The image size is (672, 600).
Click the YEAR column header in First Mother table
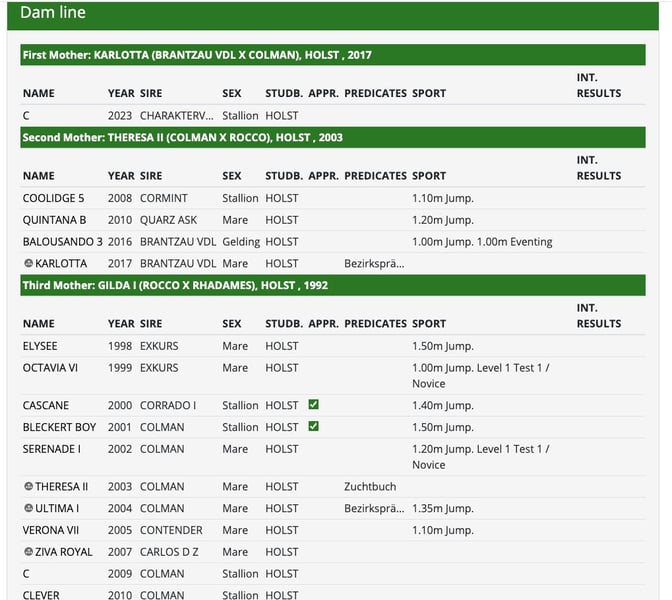pos(121,93)
